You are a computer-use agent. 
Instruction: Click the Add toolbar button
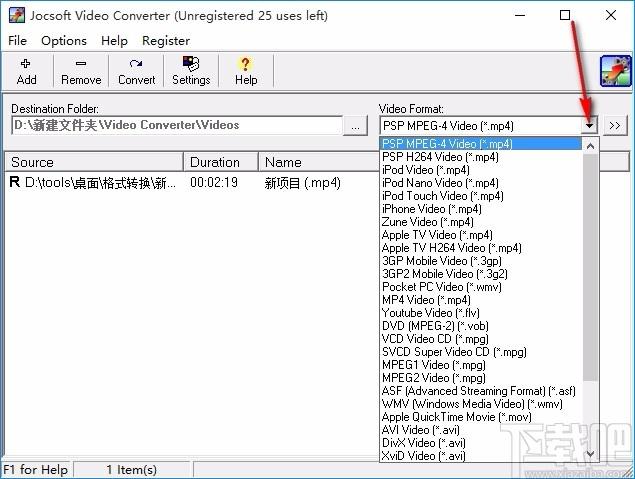point(27,72)
